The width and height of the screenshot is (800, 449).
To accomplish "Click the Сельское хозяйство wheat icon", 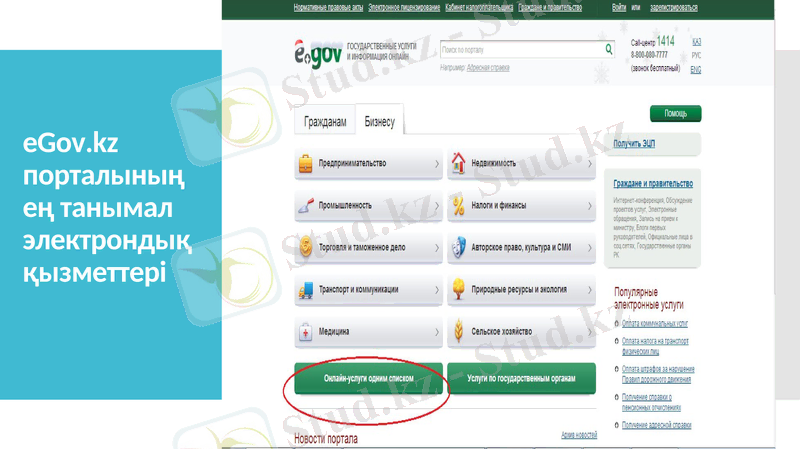I will pos(458,331).
